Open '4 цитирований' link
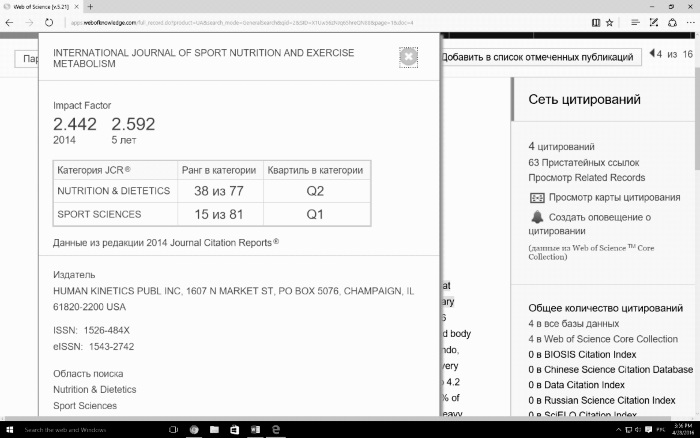 click(x=561, y=146)
